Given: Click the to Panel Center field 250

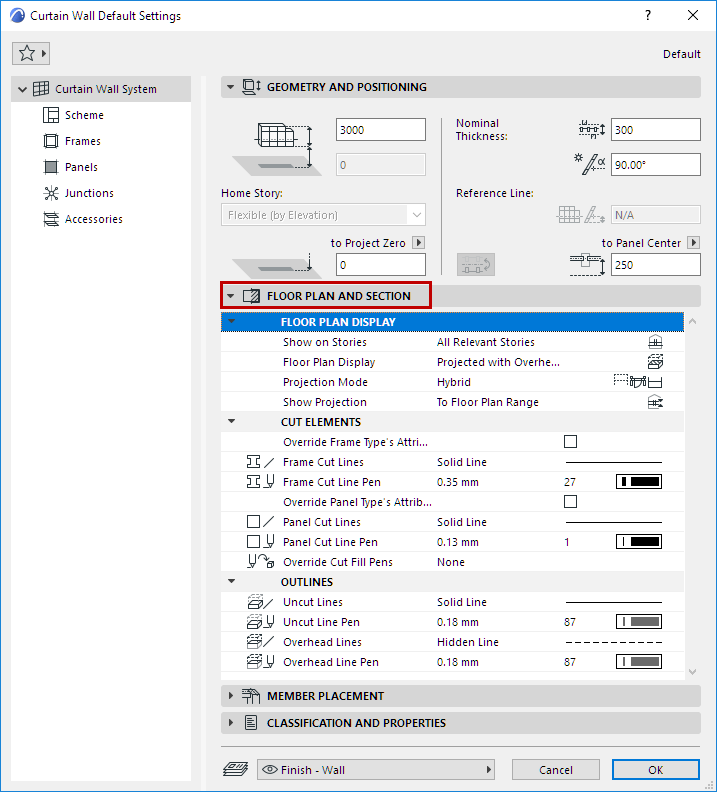Looking at the screenshot, I should (655, 265).
